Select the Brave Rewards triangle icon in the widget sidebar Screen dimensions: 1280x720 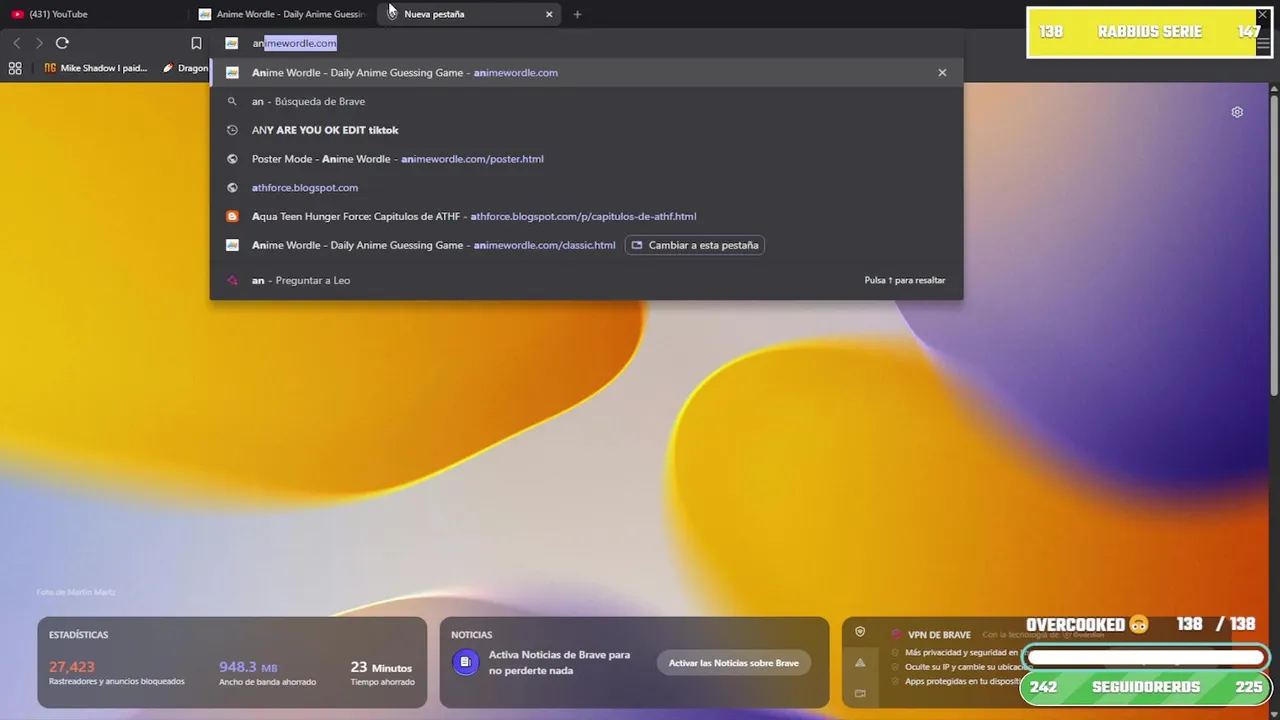point(860,662)
